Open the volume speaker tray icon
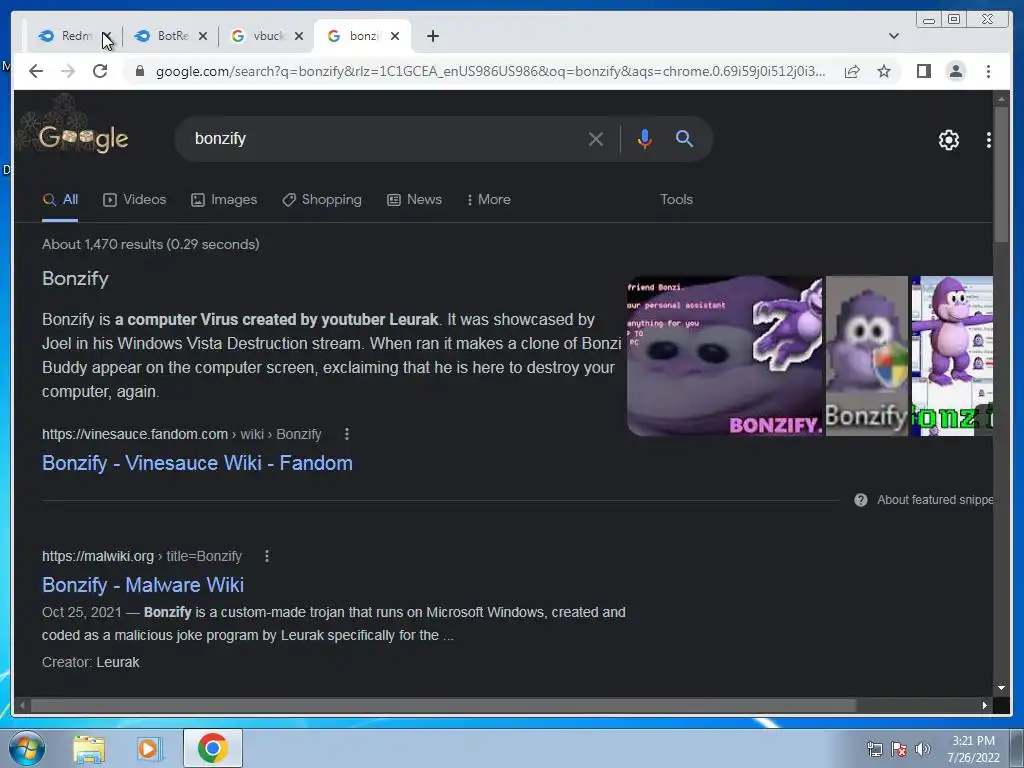The height and width of the screenshot is (768, 1024). [923, 749]
